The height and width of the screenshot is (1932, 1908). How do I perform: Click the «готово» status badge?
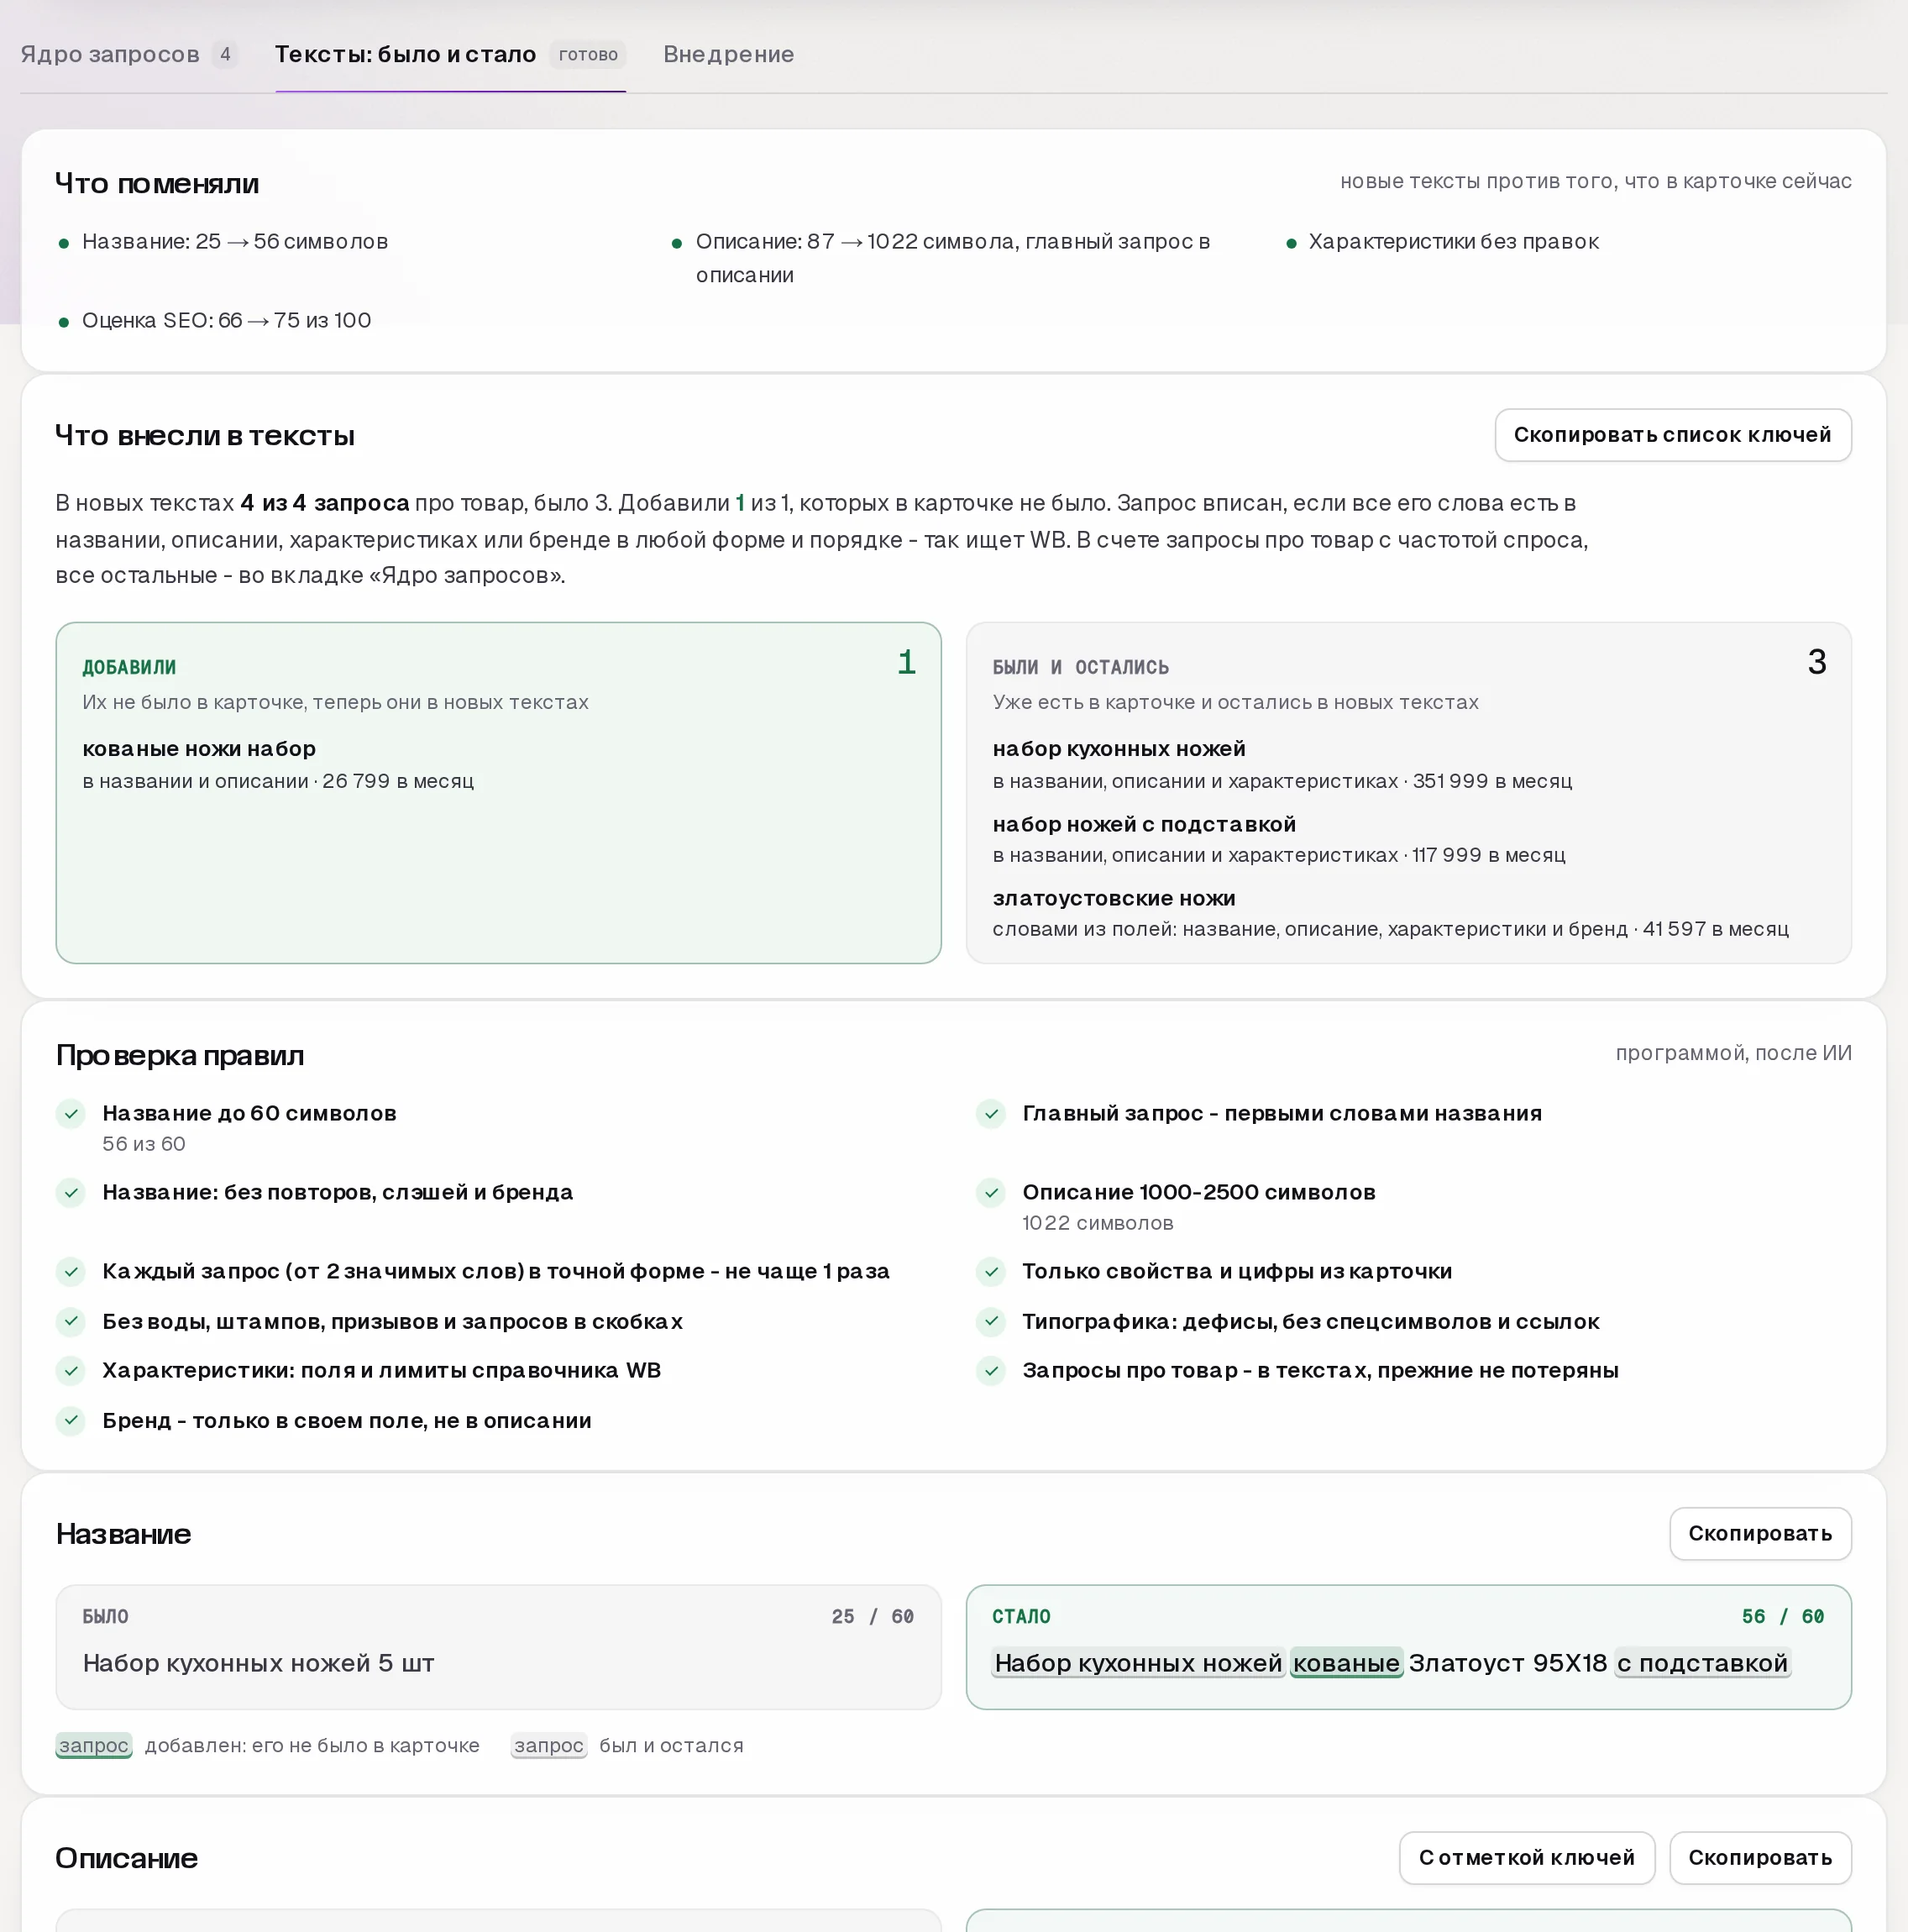[588, 54]
